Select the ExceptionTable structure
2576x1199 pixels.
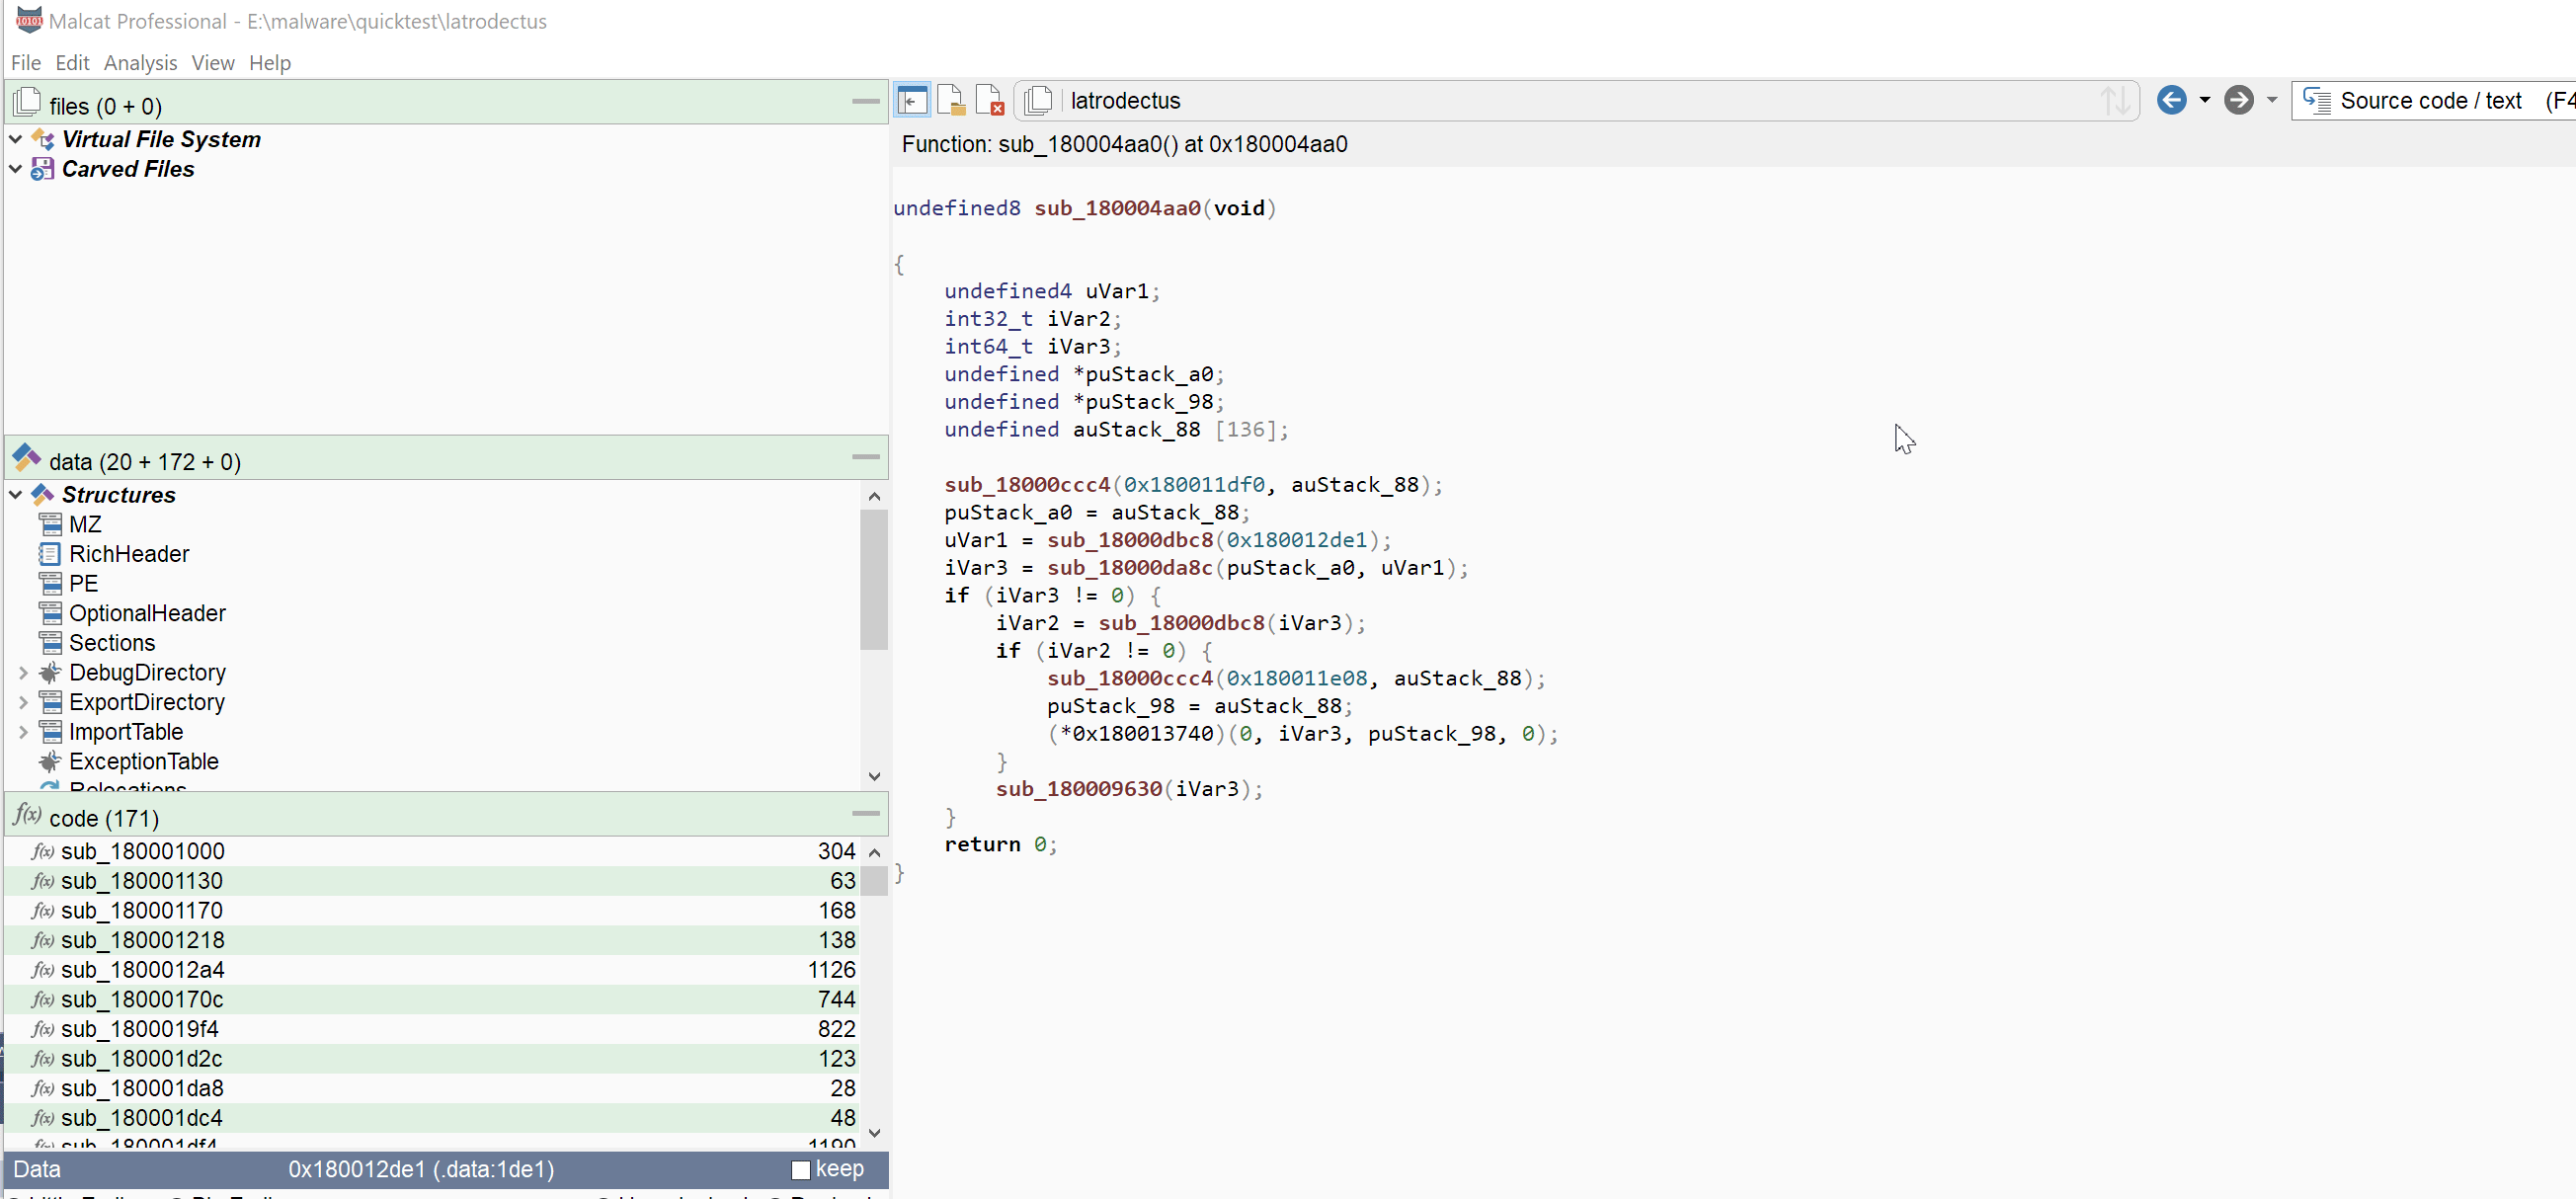143,762
